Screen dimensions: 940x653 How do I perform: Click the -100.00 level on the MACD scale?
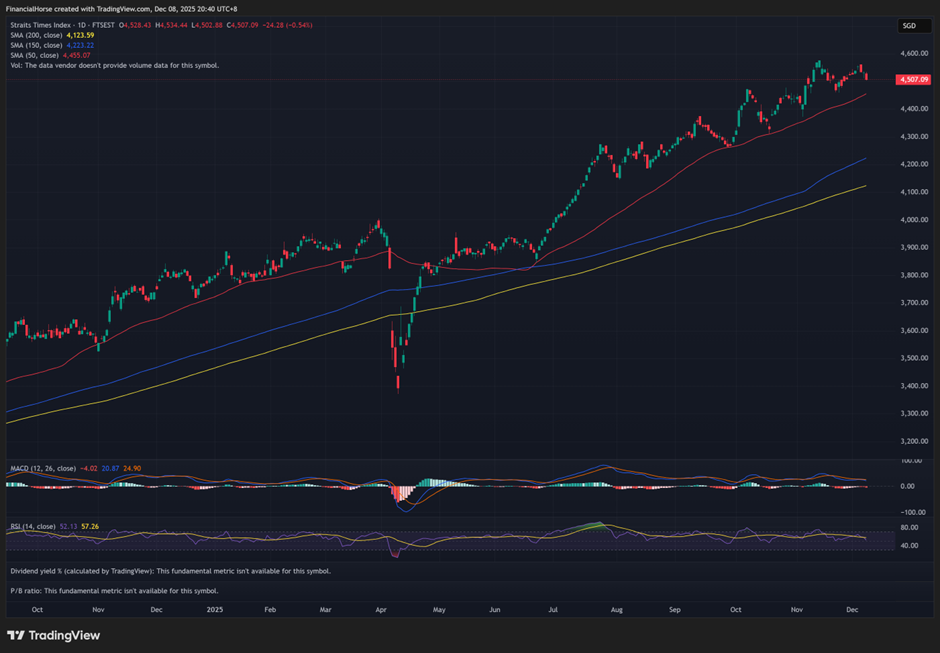point(911,510)
